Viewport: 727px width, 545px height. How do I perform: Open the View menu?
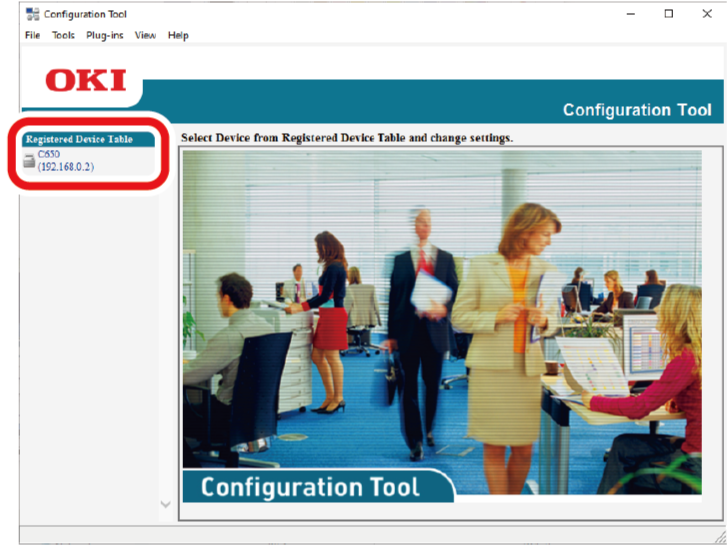coord(145,35)
